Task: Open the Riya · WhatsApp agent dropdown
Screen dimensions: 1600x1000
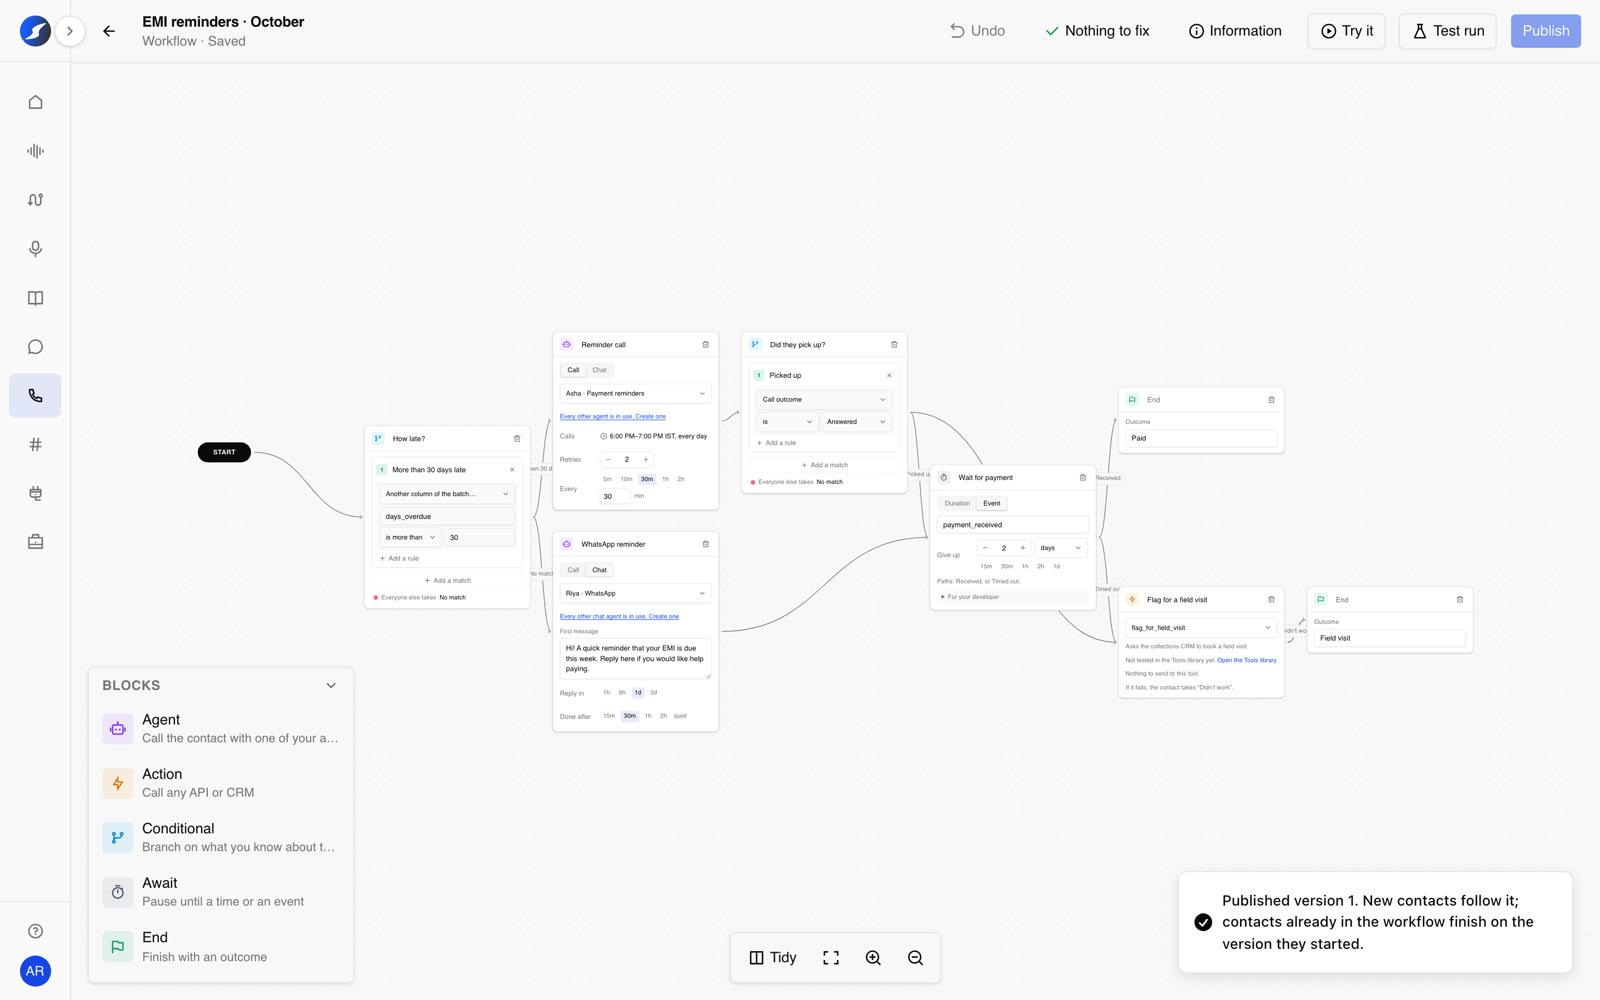Action: [635, 594]
